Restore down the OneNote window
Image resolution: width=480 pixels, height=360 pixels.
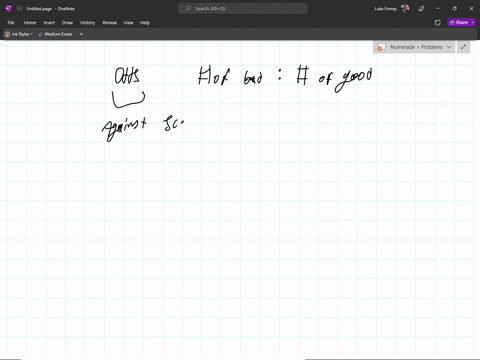point(454,9)
